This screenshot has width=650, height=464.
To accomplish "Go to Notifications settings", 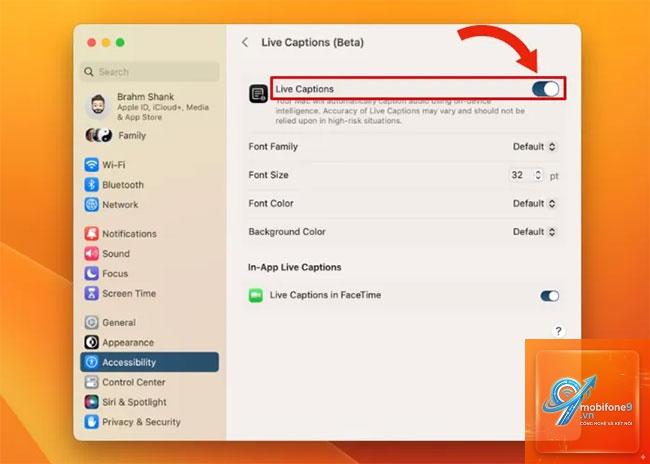I will coord(149,233).
